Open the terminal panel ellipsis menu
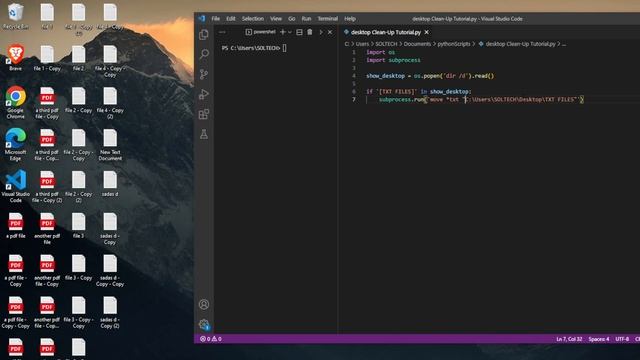The height and width of the screenshot is (360, 640). (222, 32)
